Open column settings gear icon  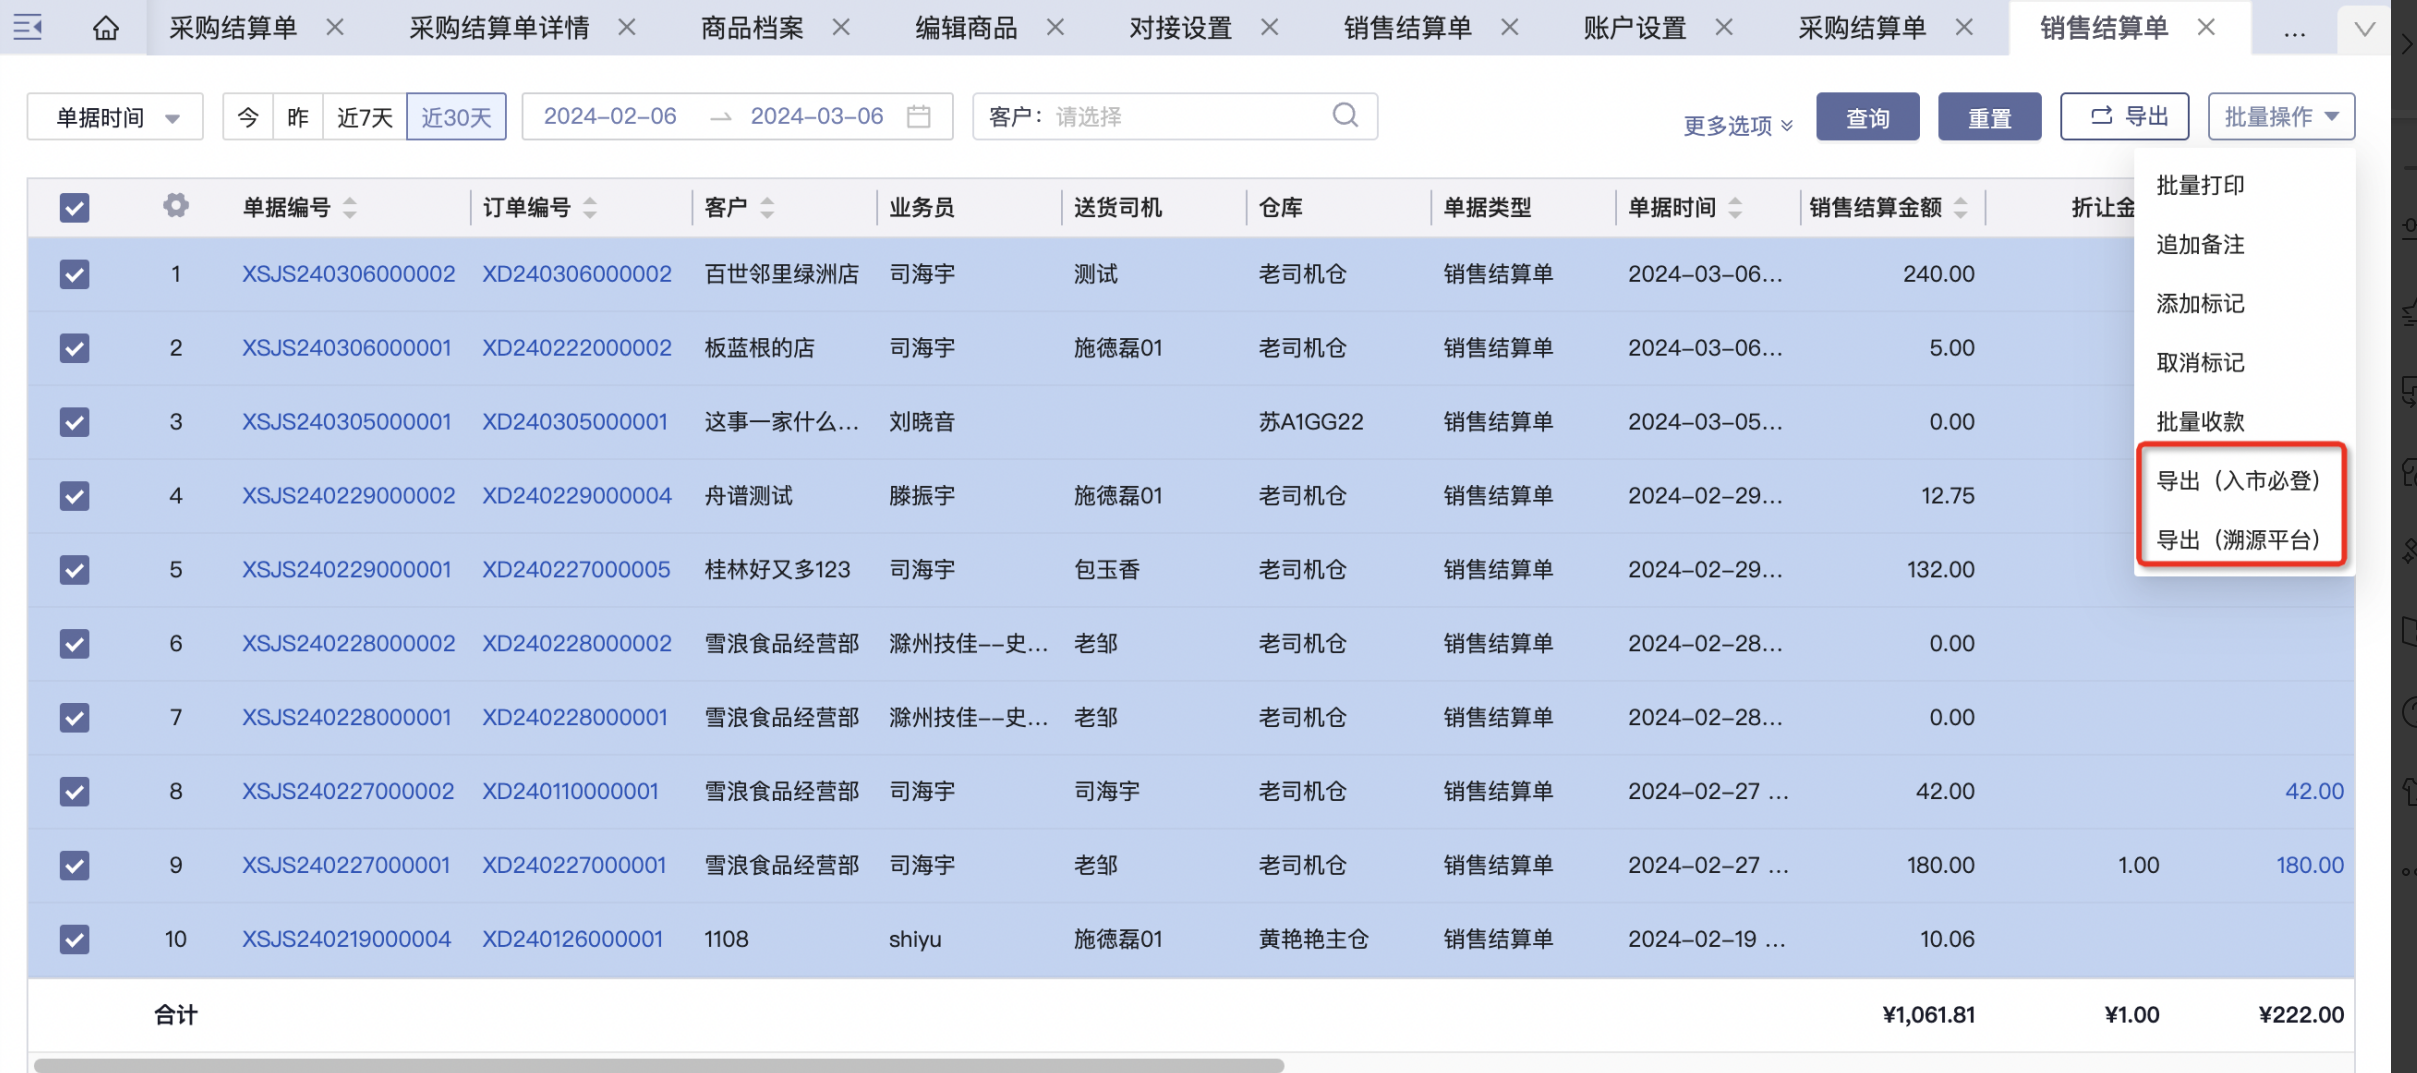click(x=176, y=206)
